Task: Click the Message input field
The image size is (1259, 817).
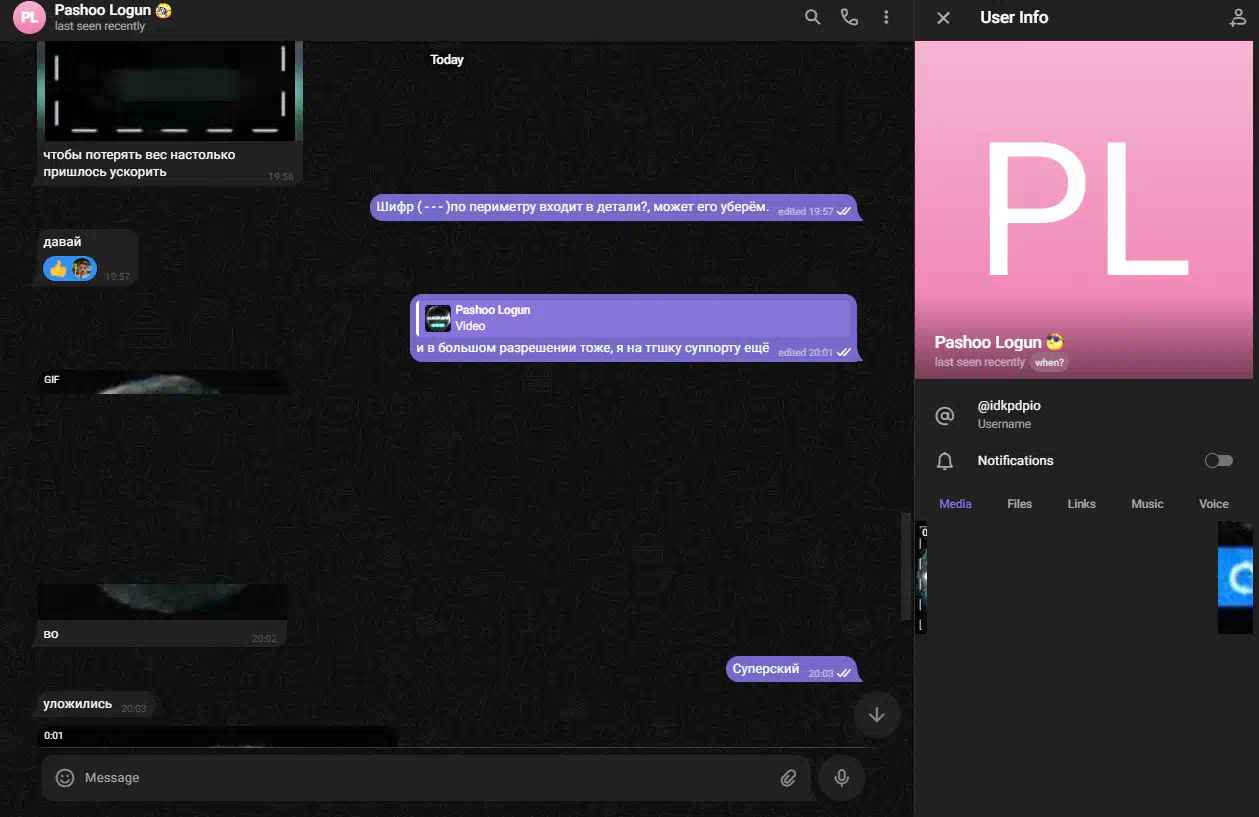Action: [420, 778]
